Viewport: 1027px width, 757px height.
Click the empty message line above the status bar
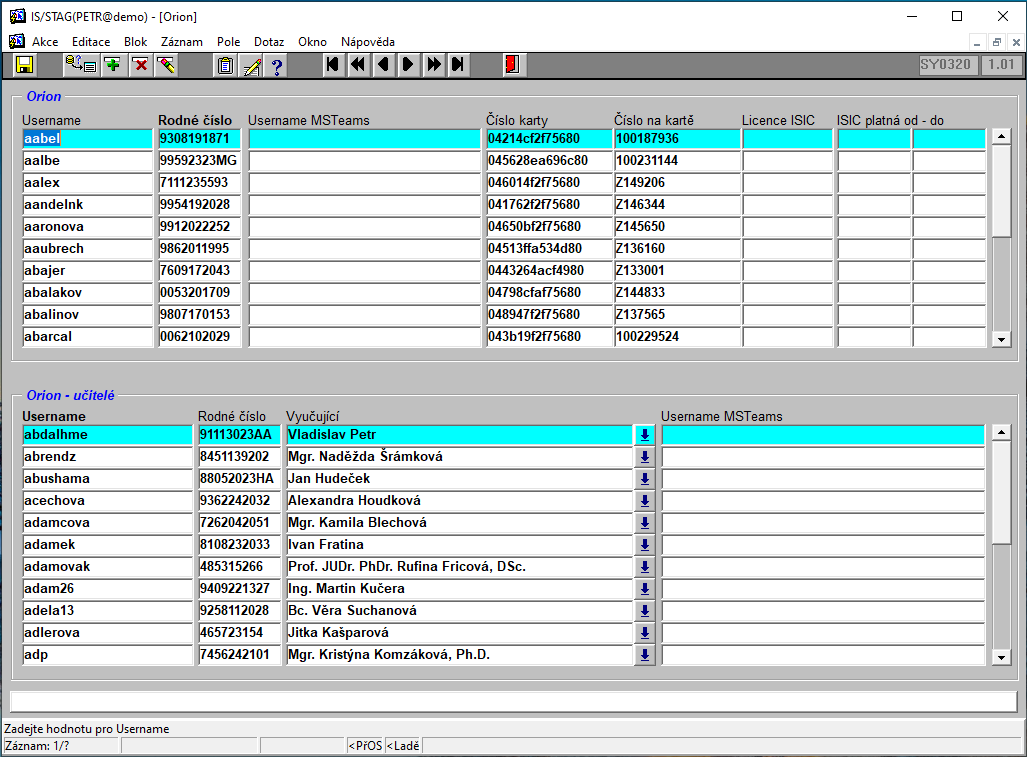pos(514,701)
